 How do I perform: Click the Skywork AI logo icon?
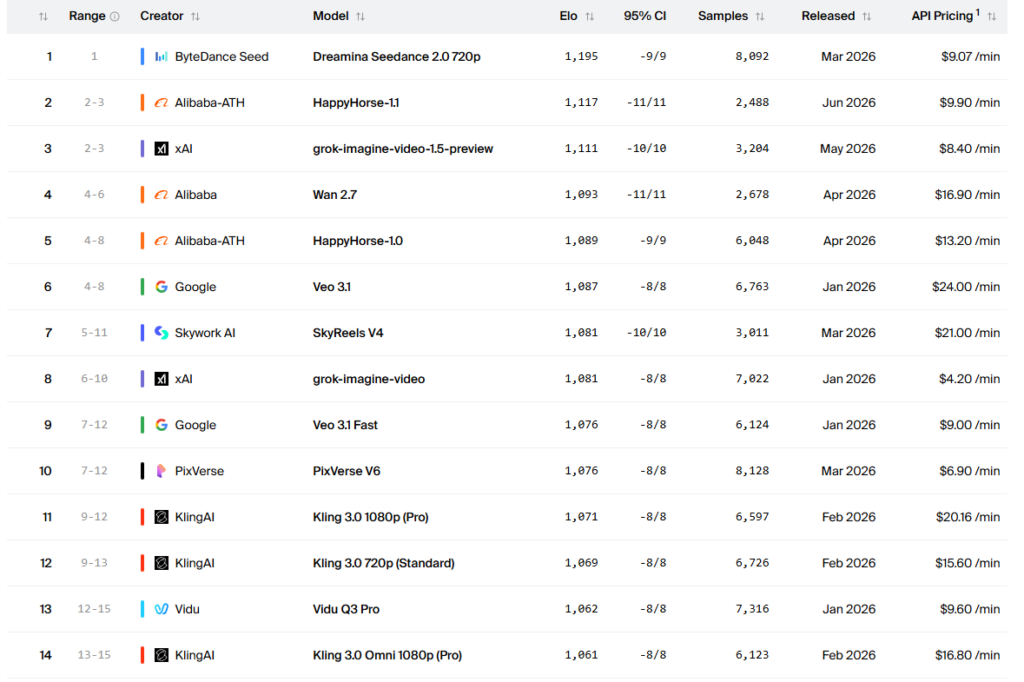coord(161,333)
